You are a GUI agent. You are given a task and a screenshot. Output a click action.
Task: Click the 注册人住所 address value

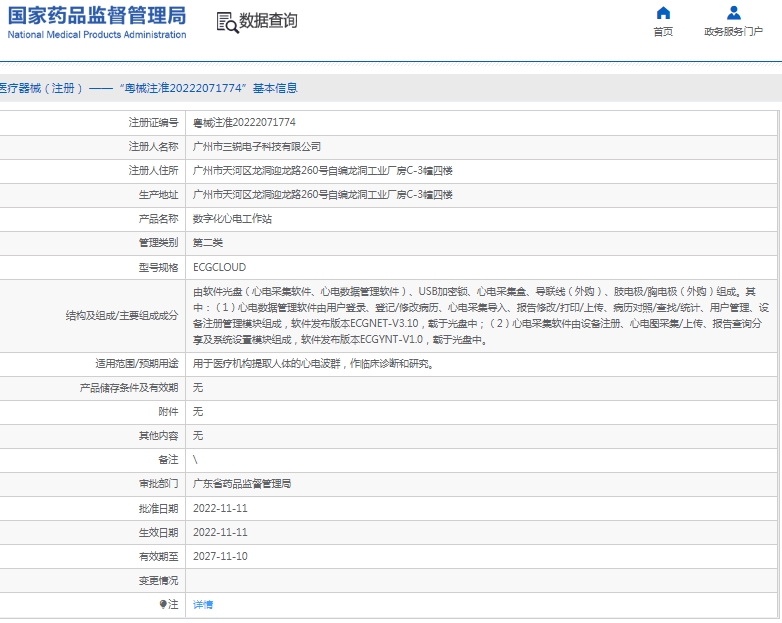pyautogui.click(x=323, y=171)
